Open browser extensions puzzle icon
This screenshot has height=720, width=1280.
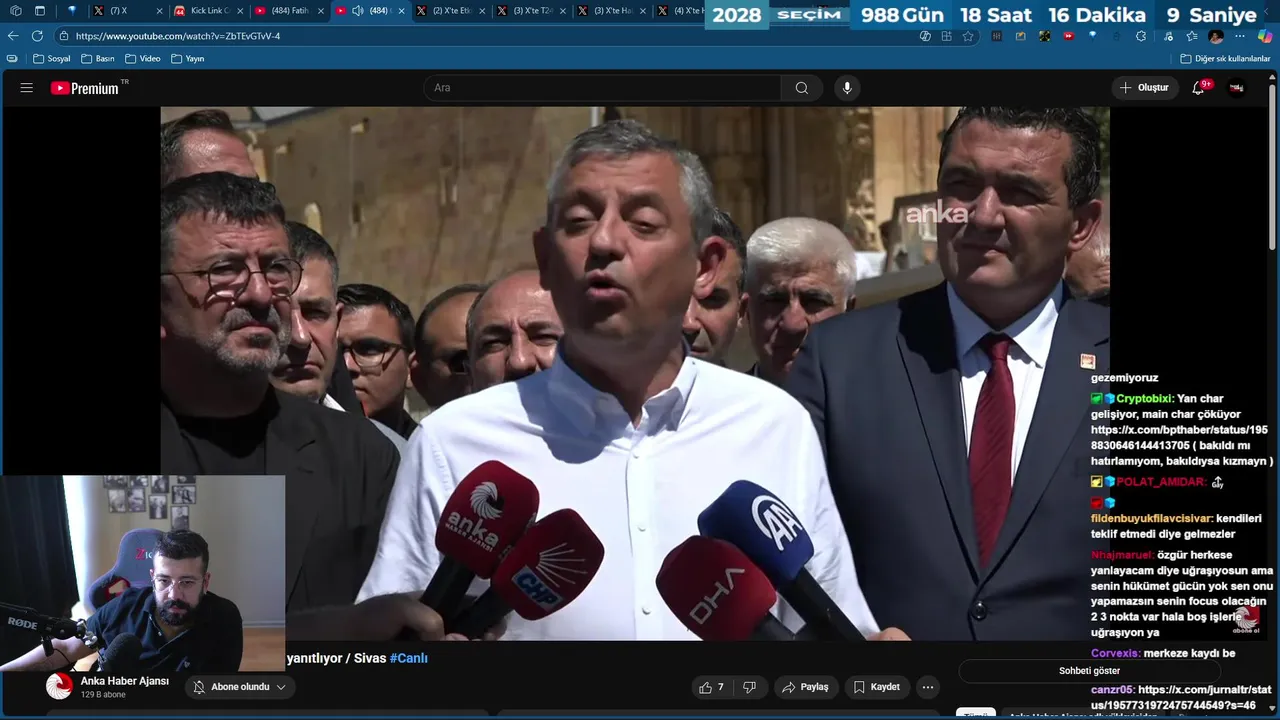point(1141,36)
